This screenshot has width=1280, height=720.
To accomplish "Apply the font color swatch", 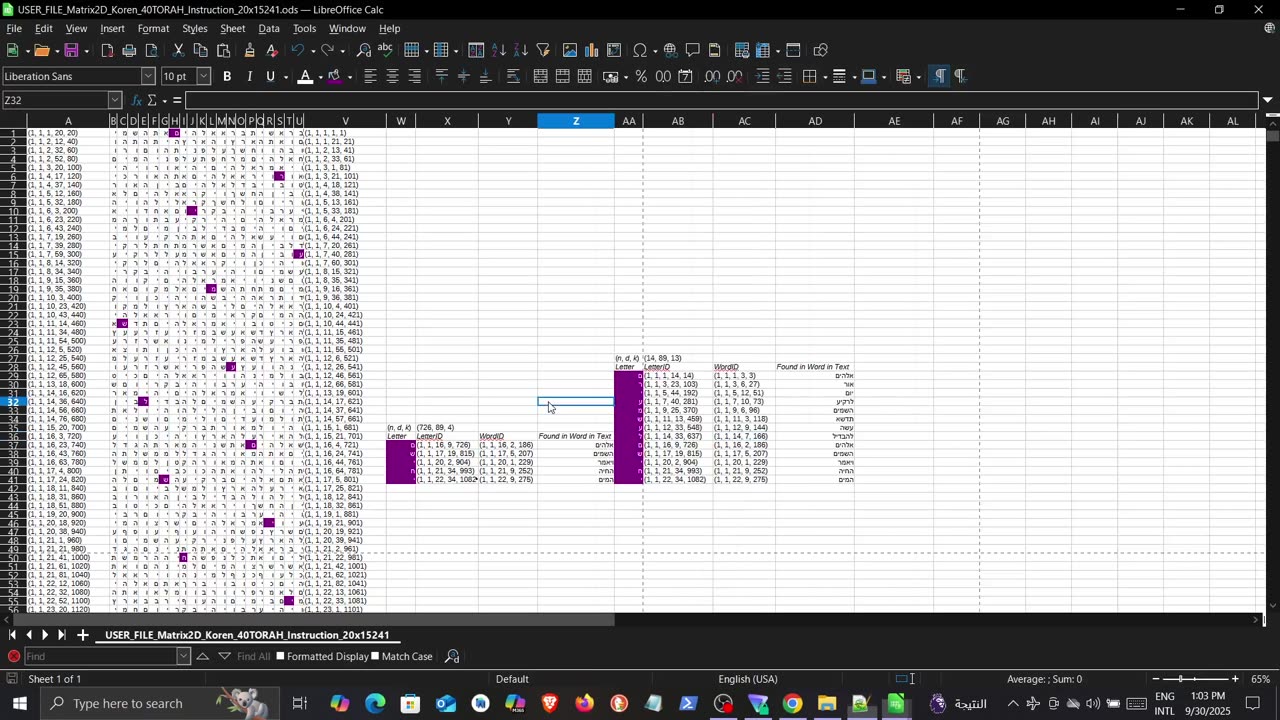I will click(306, 76).
